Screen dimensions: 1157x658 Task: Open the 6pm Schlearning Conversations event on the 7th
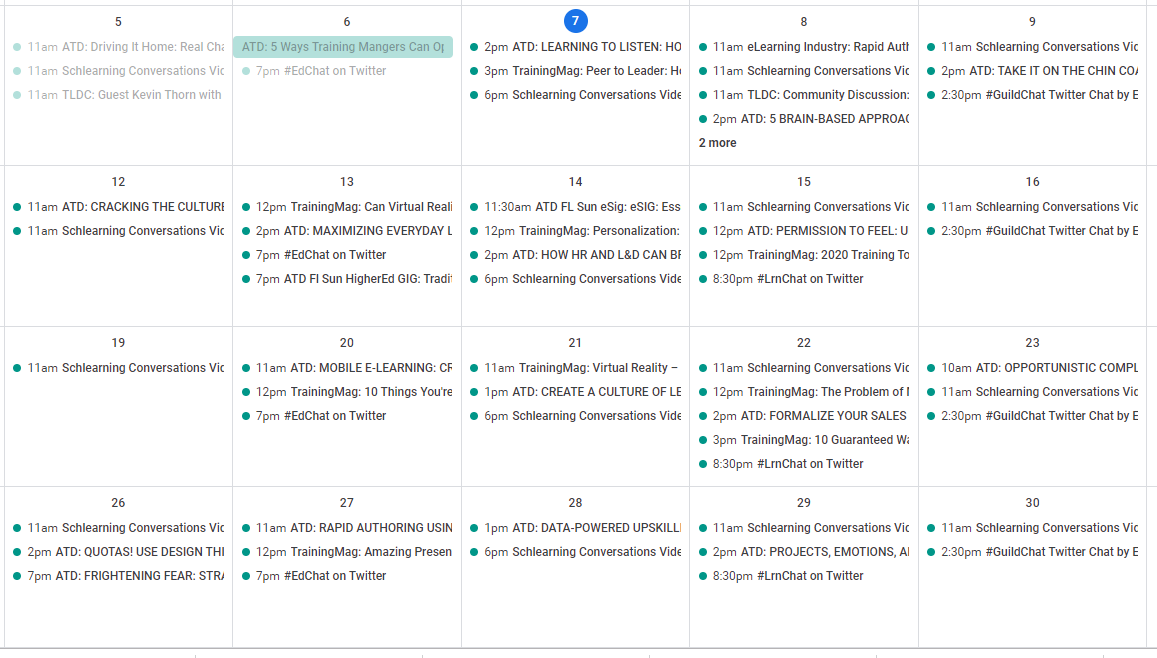click(x=576, y=95)
